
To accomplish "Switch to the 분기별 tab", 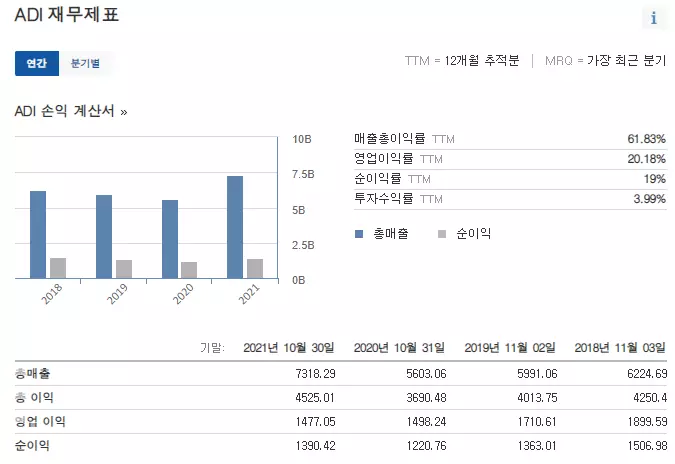I will click(x=85, y=63).
